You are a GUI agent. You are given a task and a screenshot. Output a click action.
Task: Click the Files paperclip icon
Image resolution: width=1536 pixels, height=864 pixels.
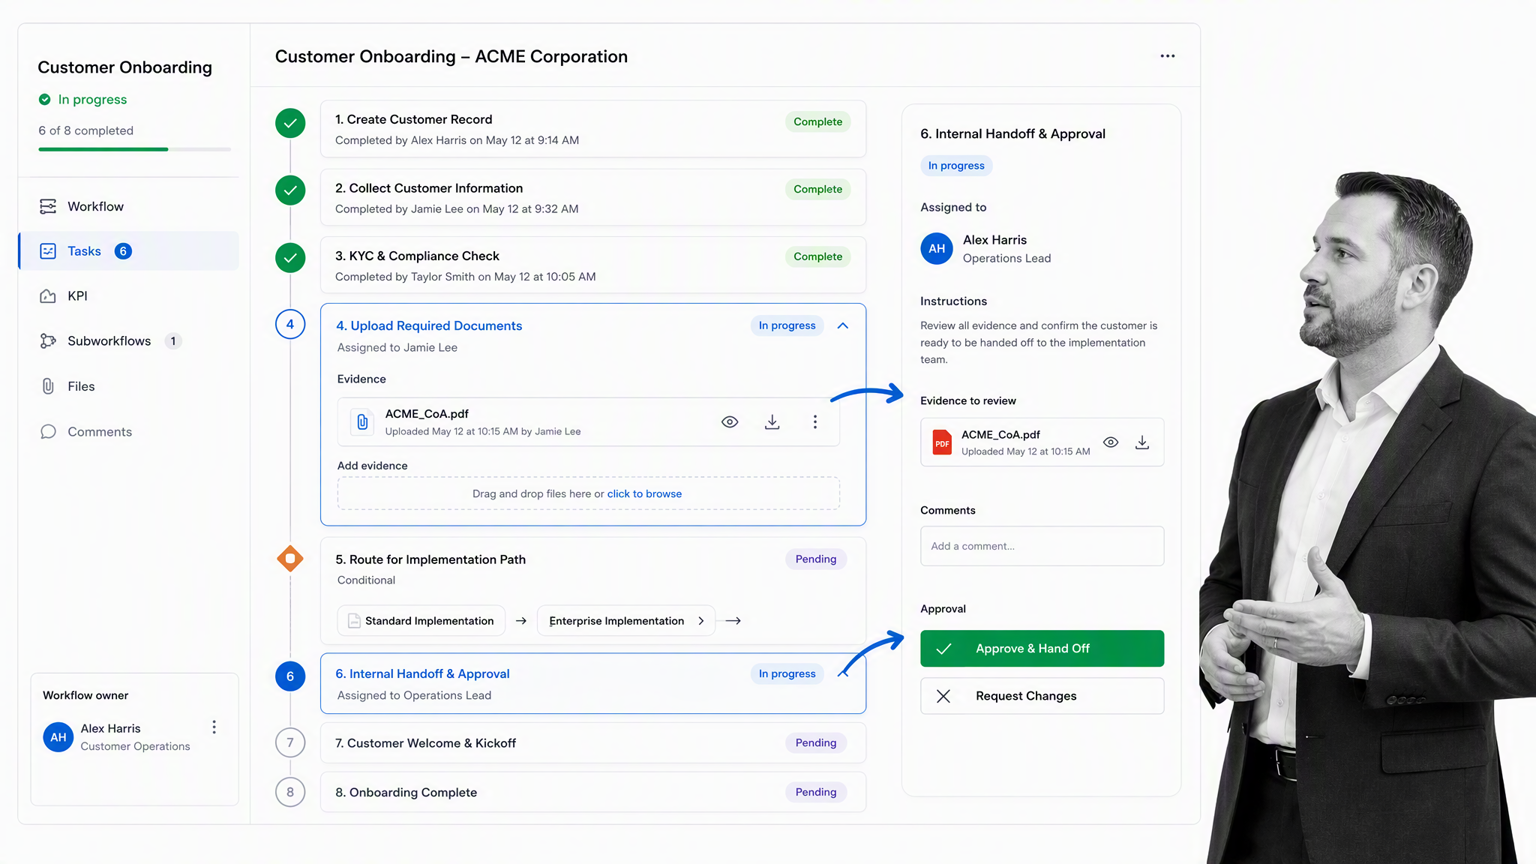click(x=48, y=386)
